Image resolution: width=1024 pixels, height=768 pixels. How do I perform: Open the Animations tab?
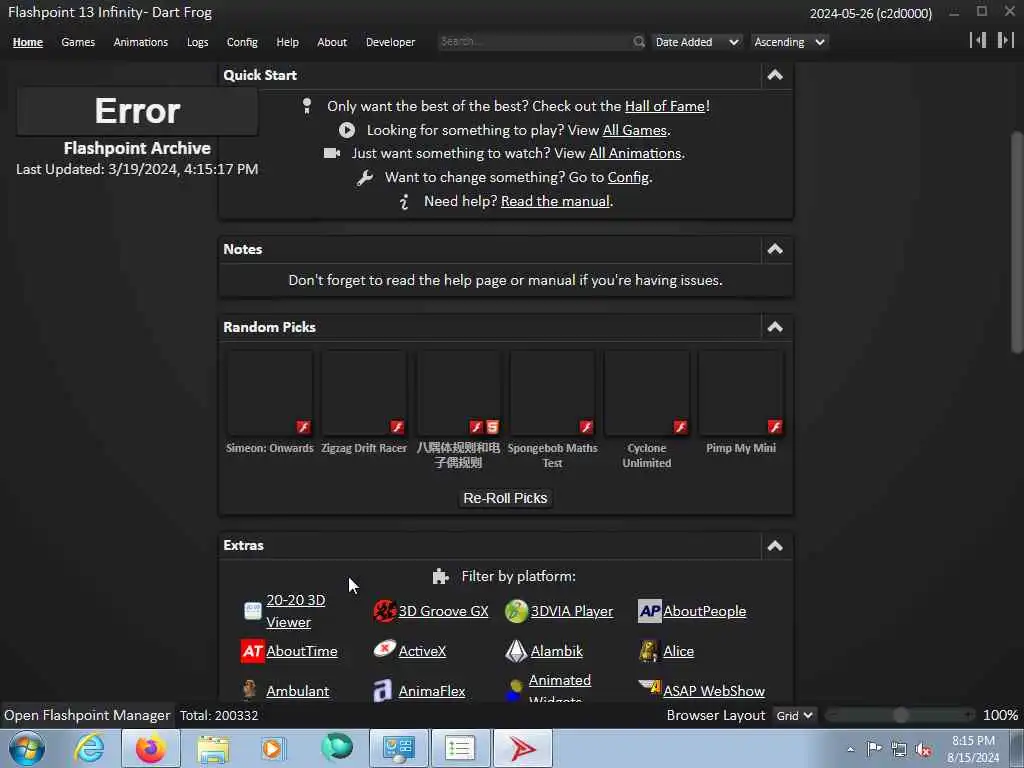(140, 42)
